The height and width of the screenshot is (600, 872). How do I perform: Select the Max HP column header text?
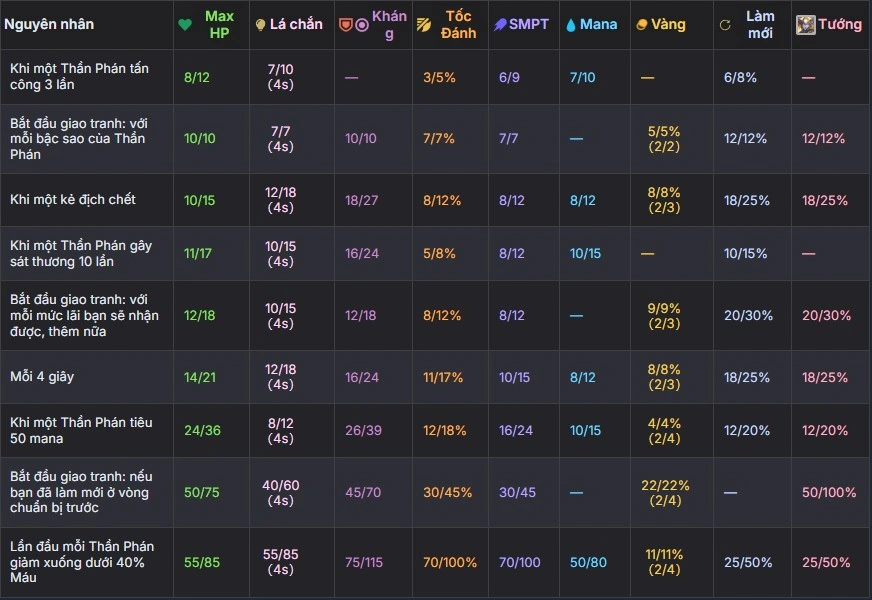coord(219,24)
